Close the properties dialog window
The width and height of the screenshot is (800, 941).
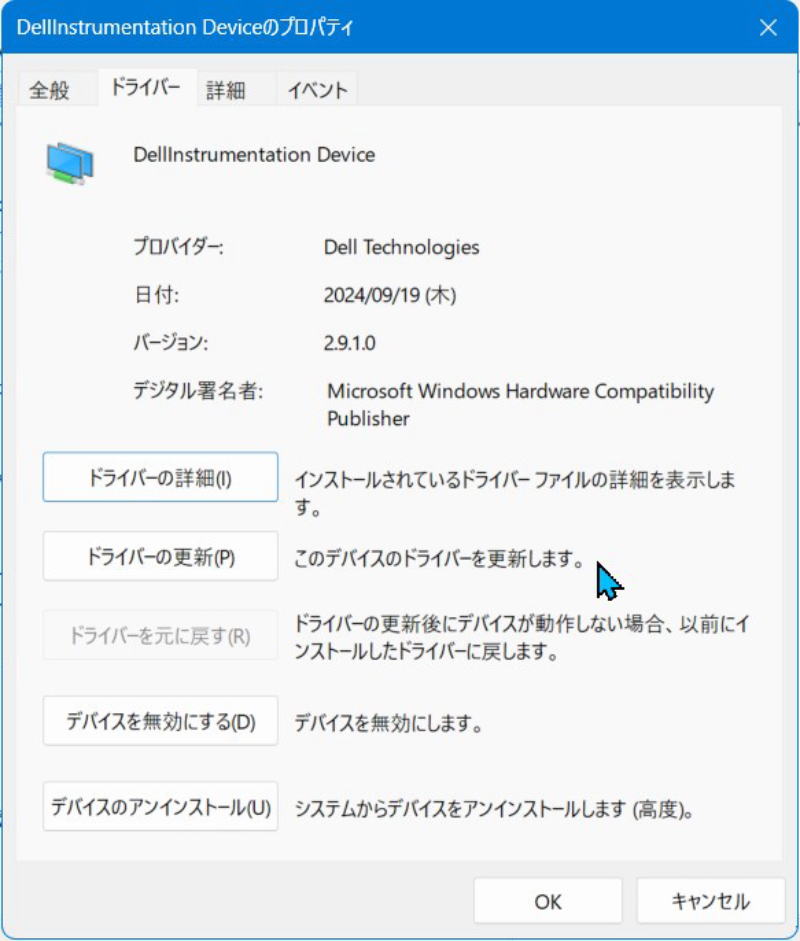768,27
